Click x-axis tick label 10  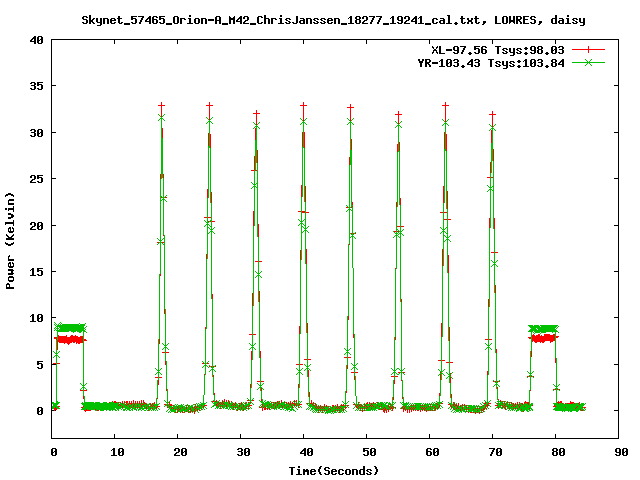coord(117,452)
